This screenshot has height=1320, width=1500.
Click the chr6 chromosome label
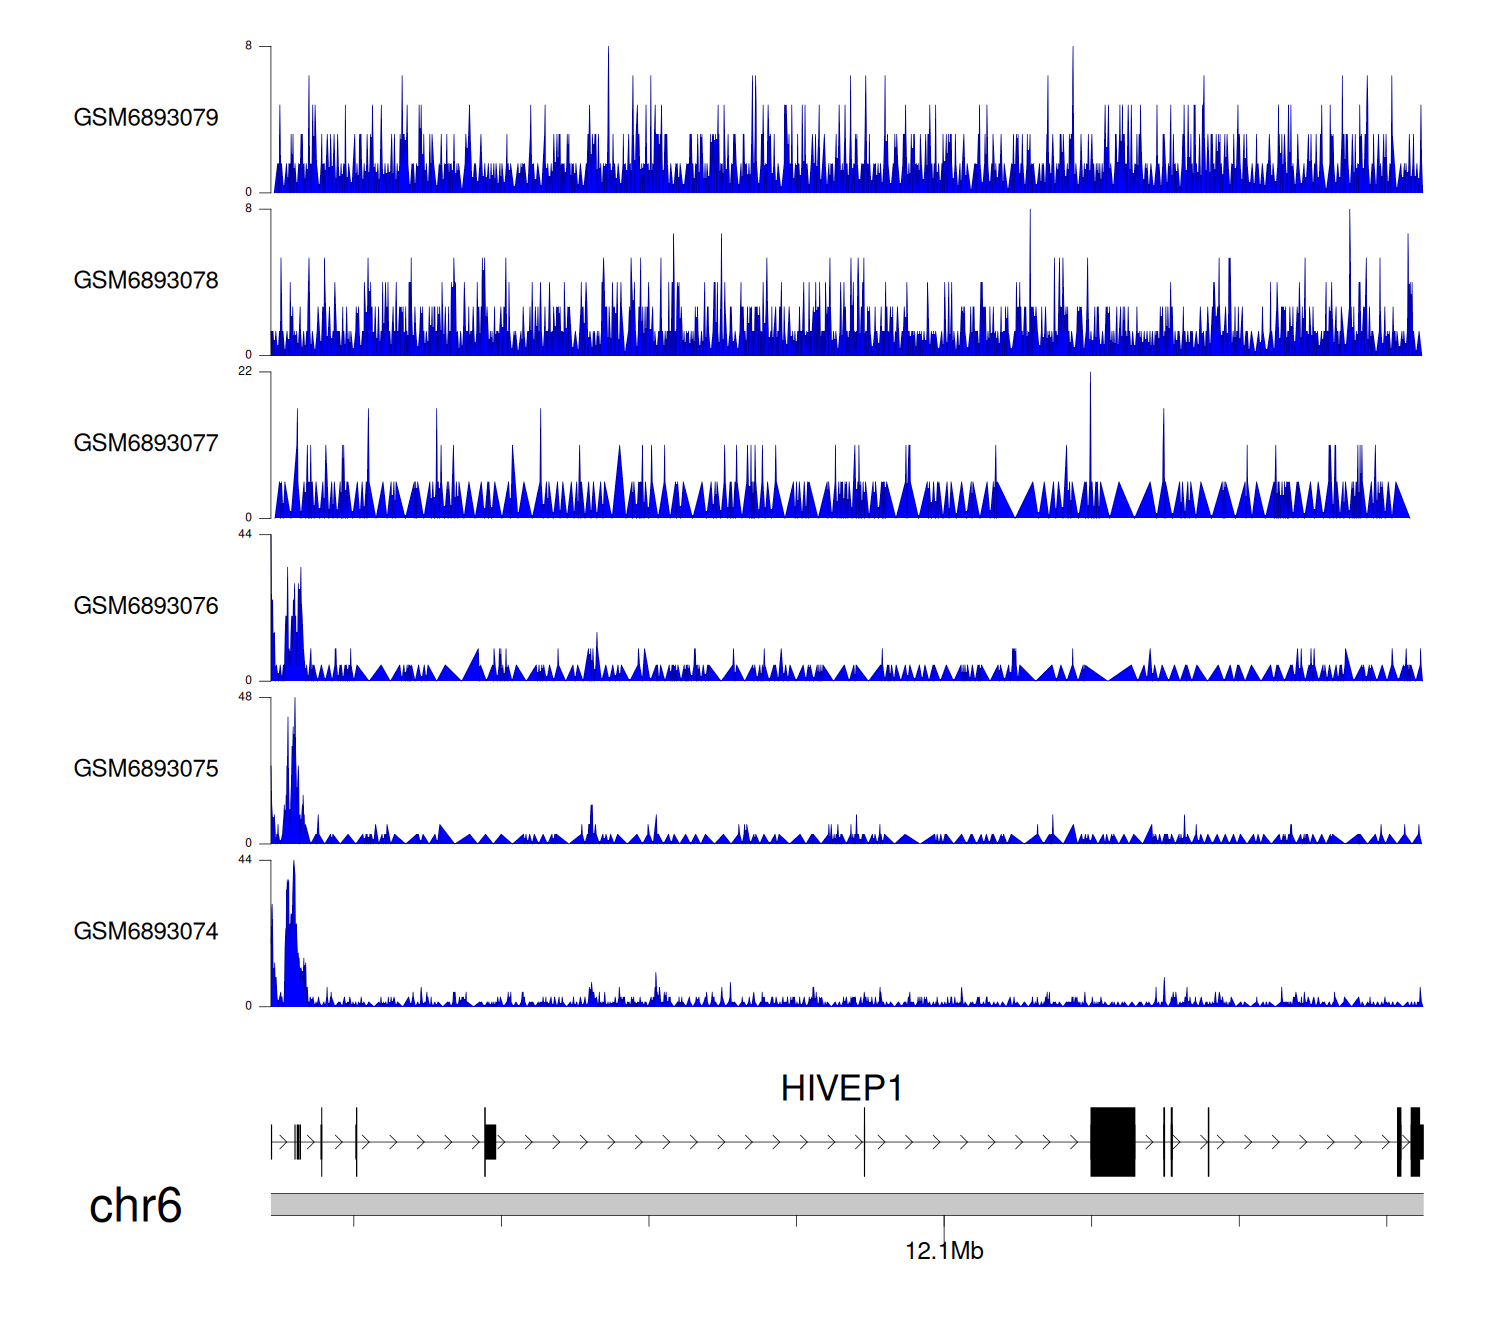click(135, 1206)
